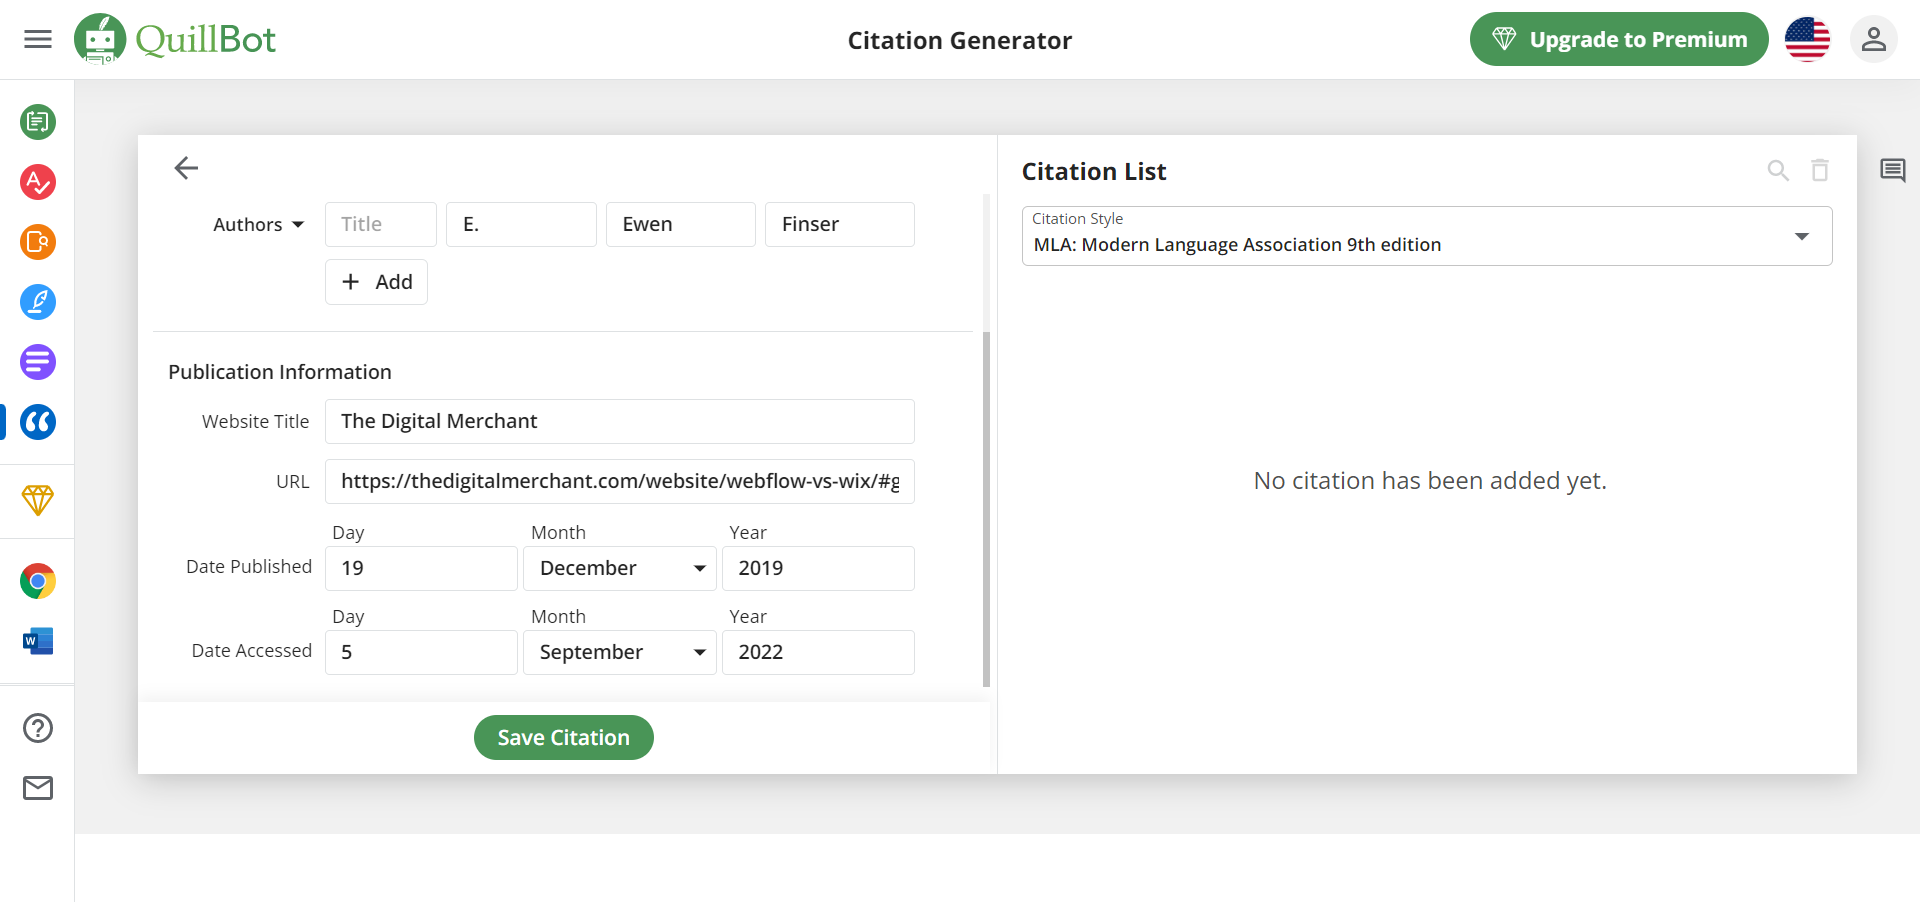Click Date Accessed day field '5'

coord(421,652)
